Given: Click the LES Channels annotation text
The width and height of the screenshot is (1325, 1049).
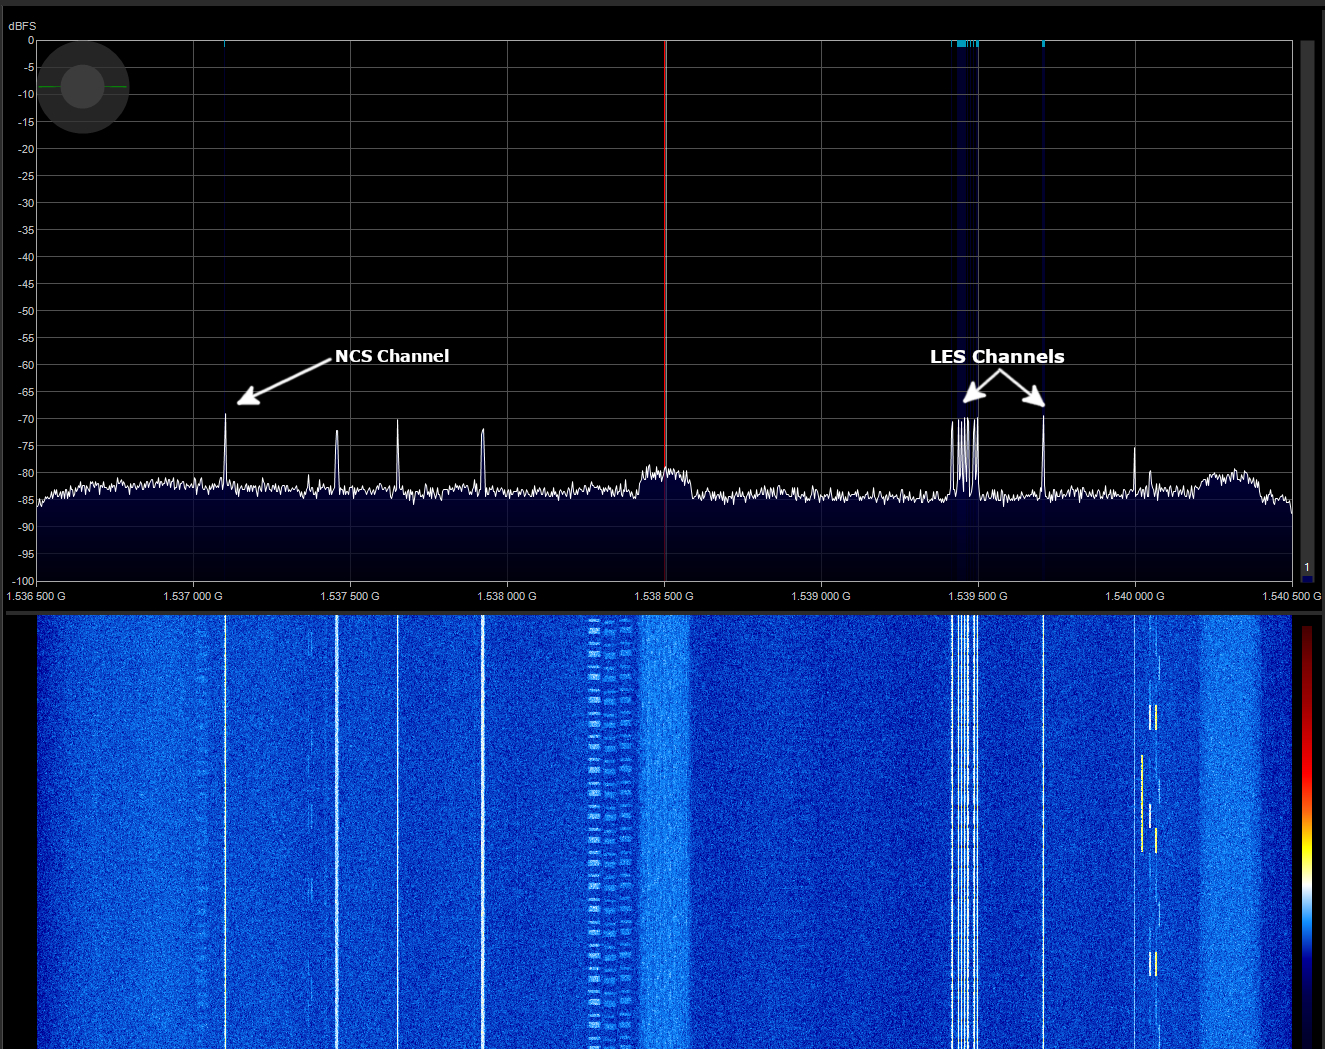Looking at the screenshot, I should coord(997,357).
